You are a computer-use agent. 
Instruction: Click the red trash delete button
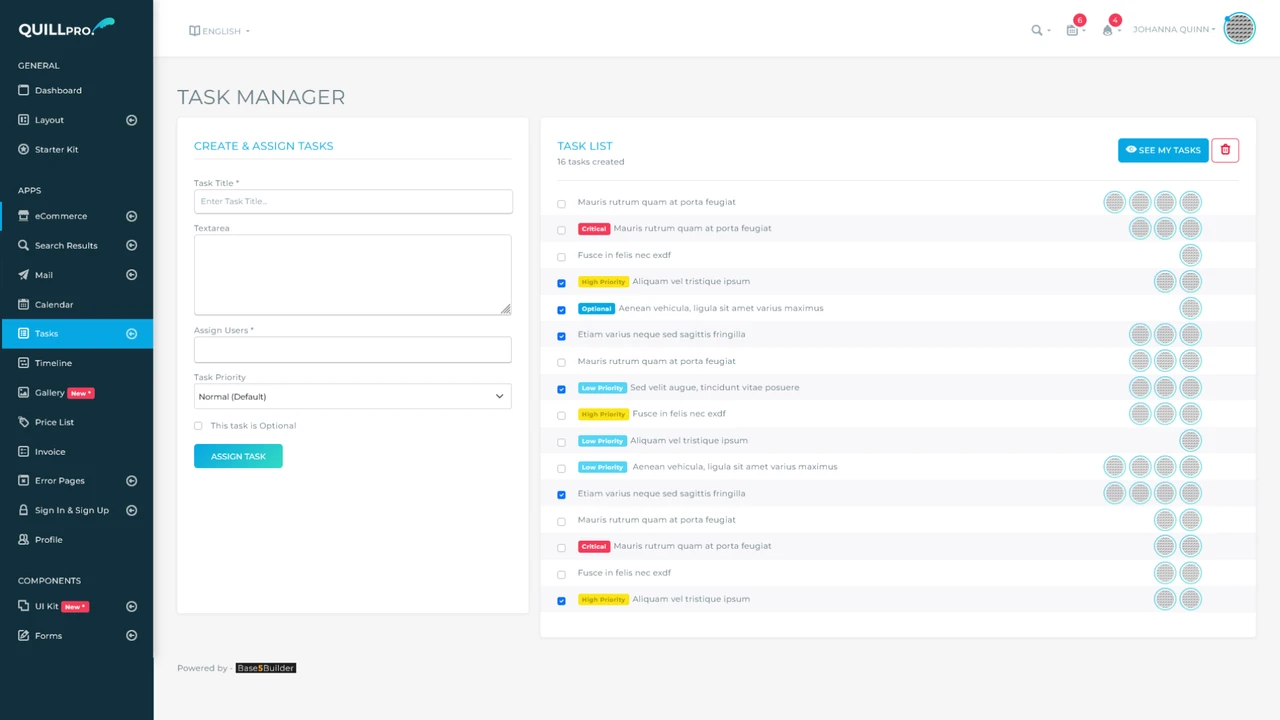click(x=1225, y=150)
